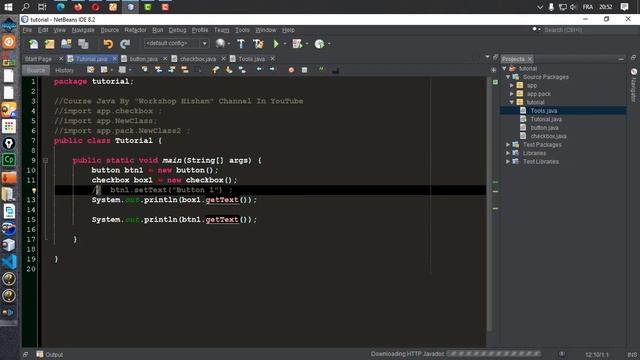This screenshot has height=360, width=640.
Task: Click the red Start Macro Recording icon
Action: tap(291, 70)
